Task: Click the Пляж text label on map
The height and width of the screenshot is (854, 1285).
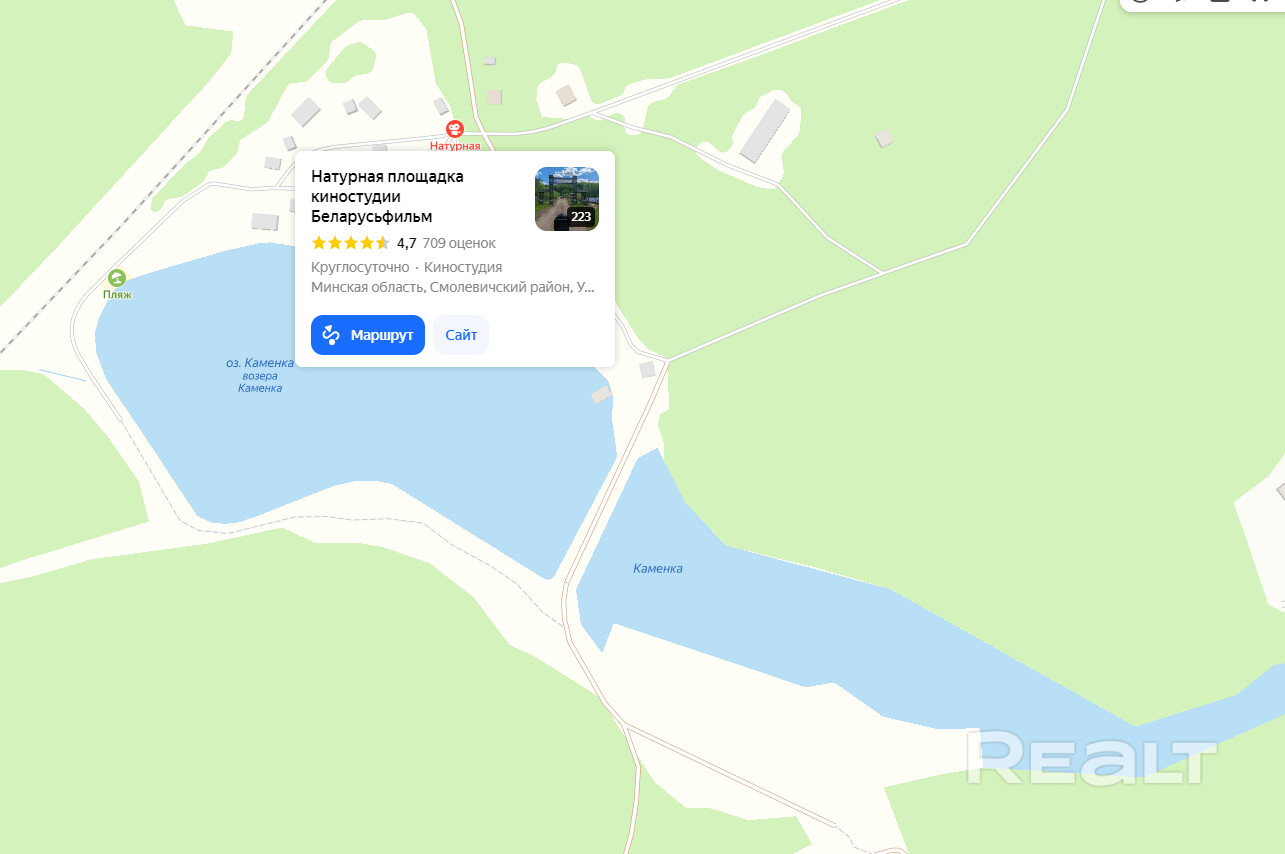Action: (x=117, y=295)
